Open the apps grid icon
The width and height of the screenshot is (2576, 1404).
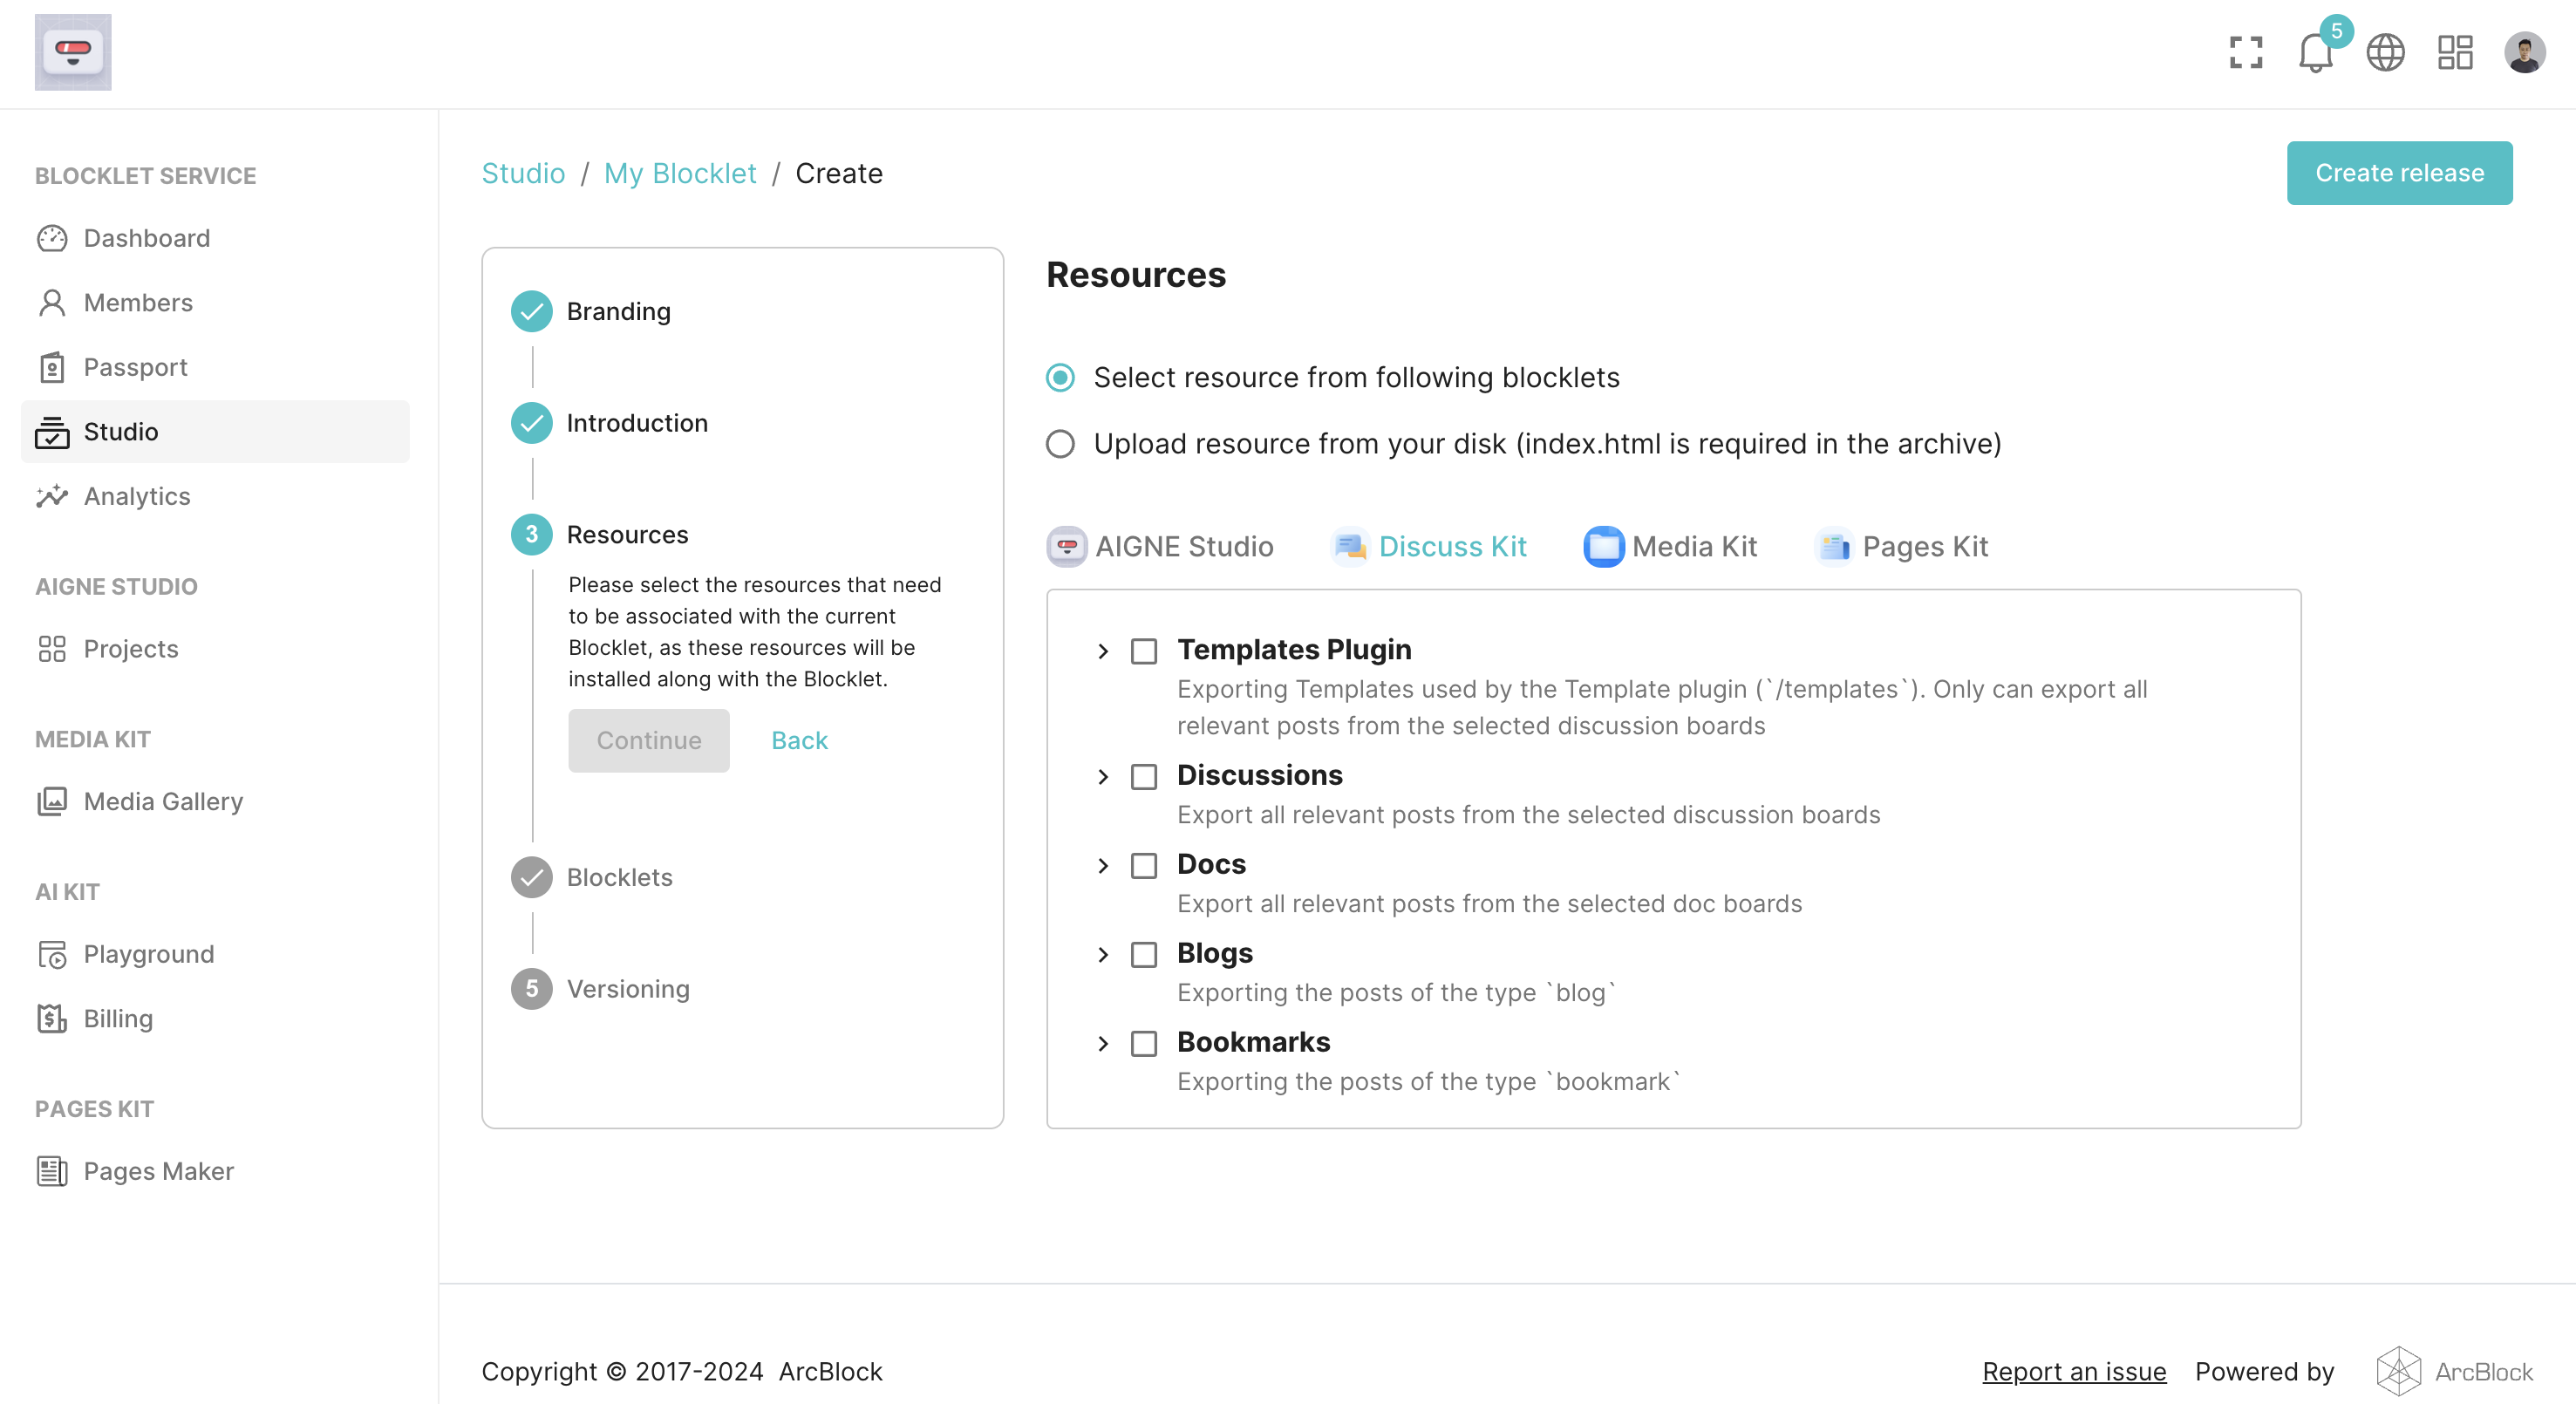tap(2455, 52)
